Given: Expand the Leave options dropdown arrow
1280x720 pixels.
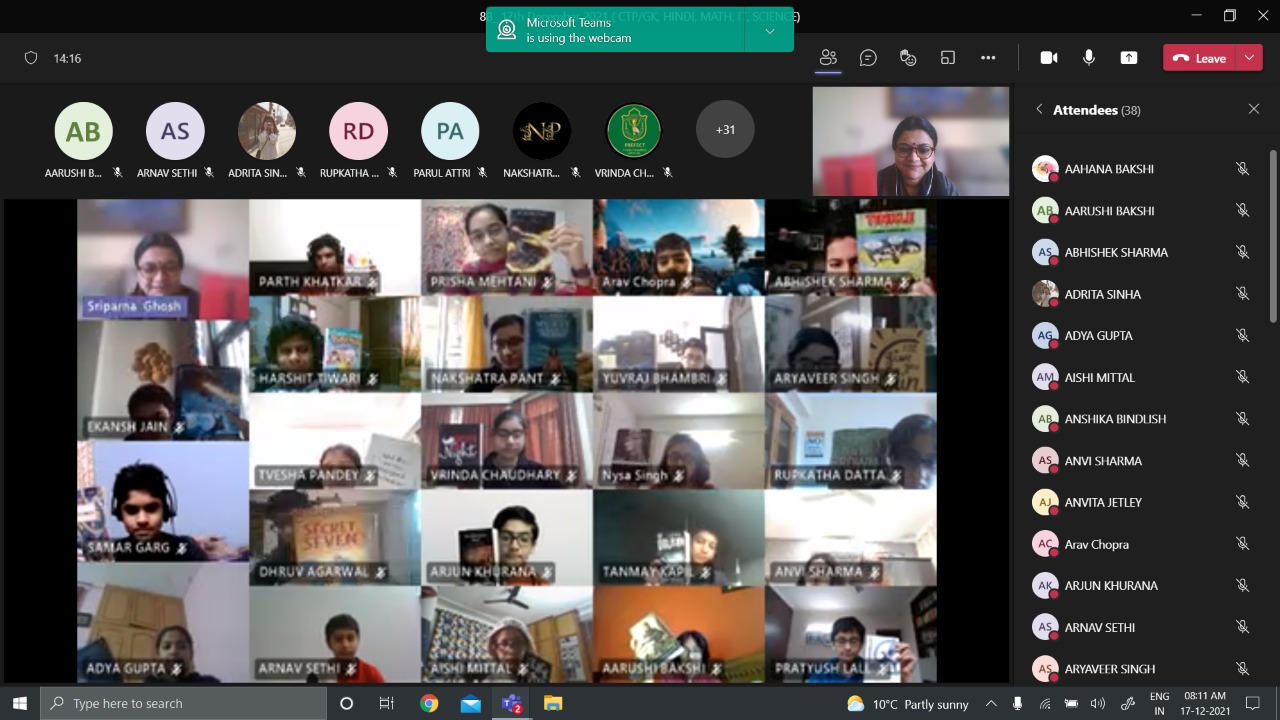Looking at the screenshot, I should point(1249,58).
